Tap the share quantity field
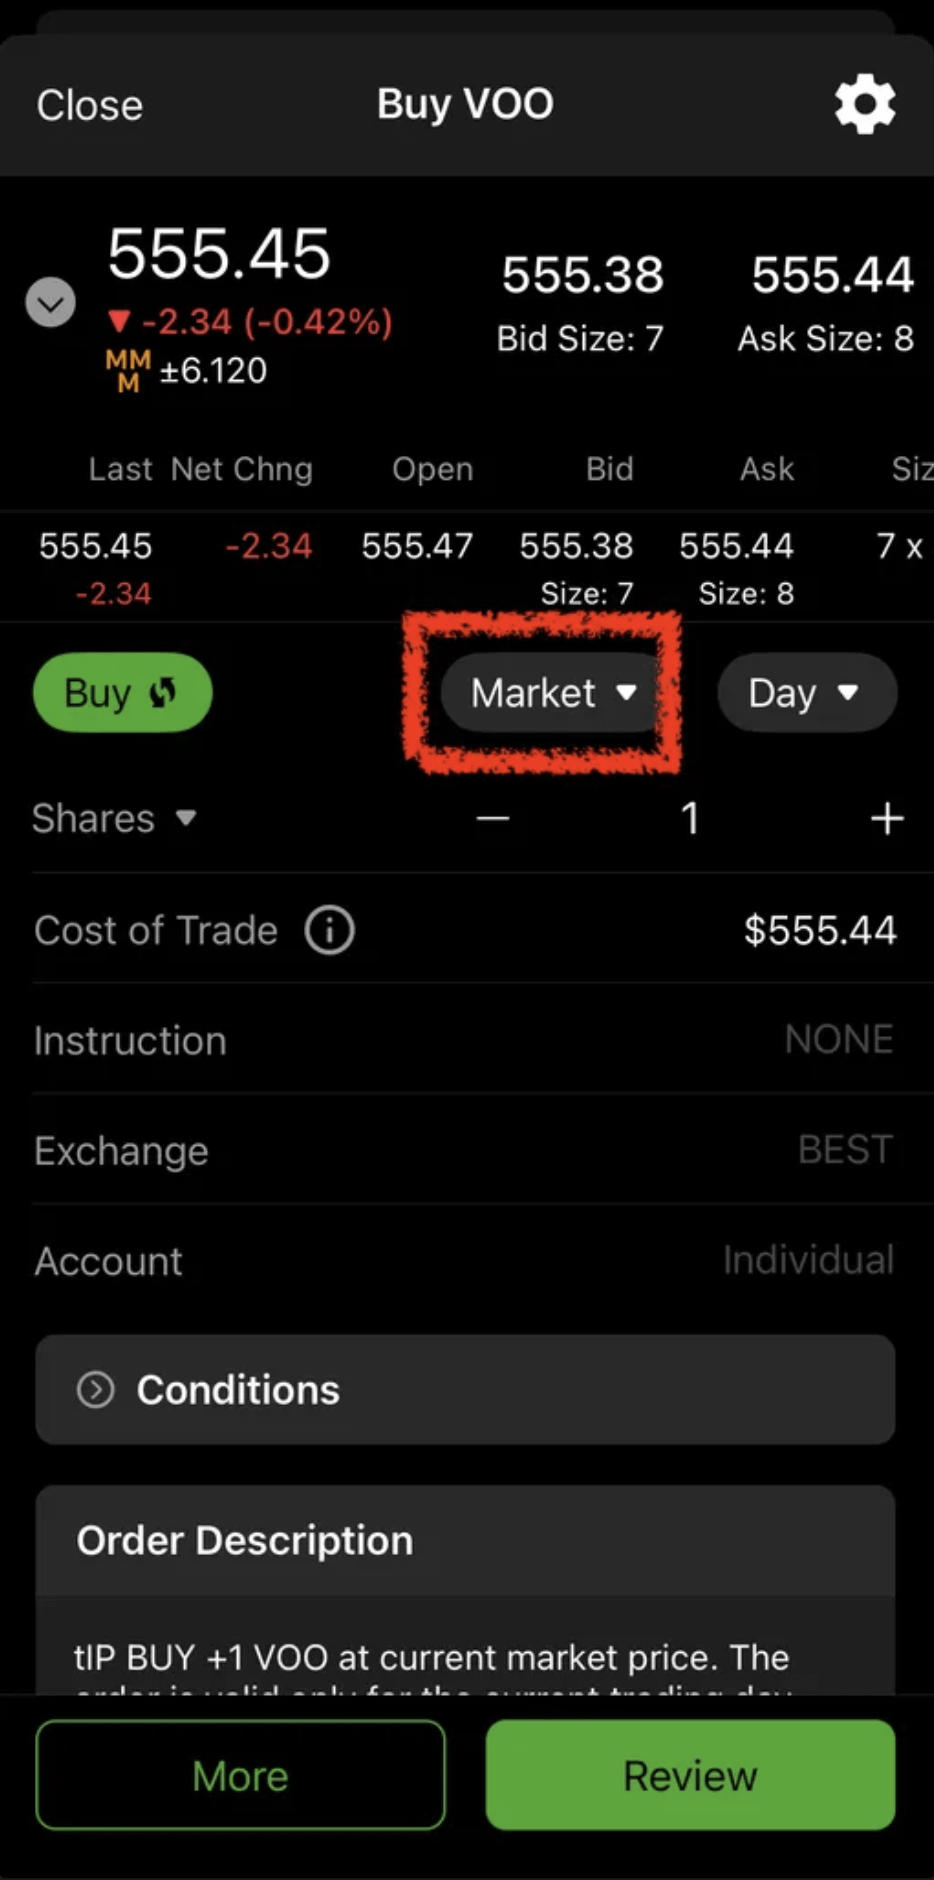The width and height of the screenshot is (934, 1880). coord(689,819)
